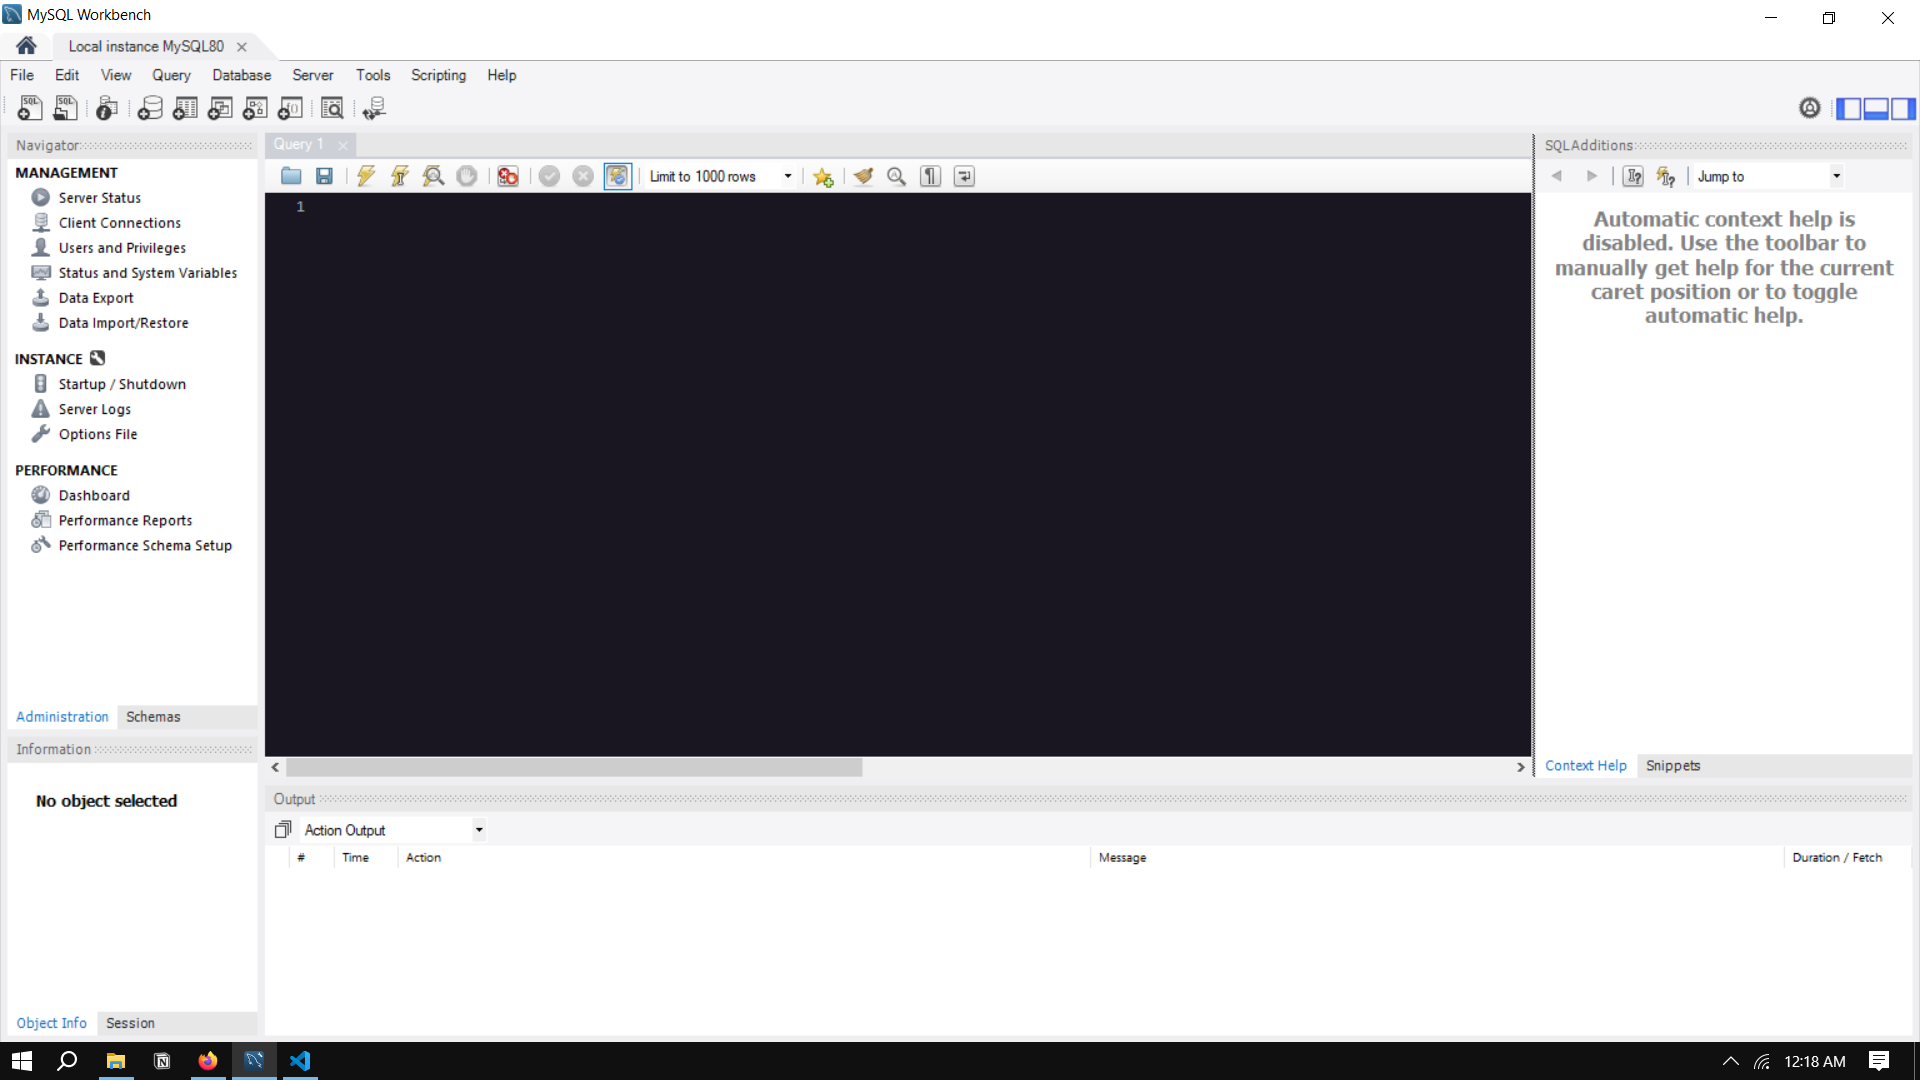Image resolution: width=1920 pixels, height=1080 pixels.
Task: Toggle word wrapping in the SQL editor
Action: click(x=963, y=176)
